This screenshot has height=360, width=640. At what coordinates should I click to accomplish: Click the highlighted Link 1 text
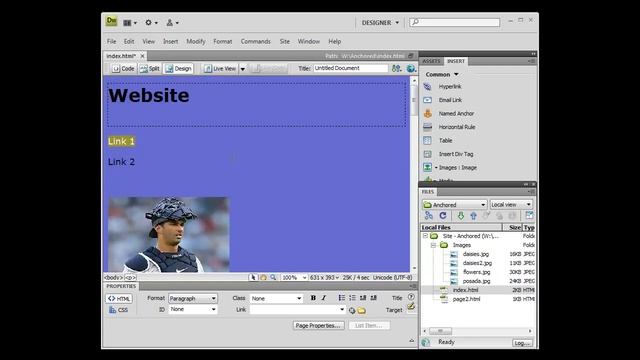click(x=121, y=141)
